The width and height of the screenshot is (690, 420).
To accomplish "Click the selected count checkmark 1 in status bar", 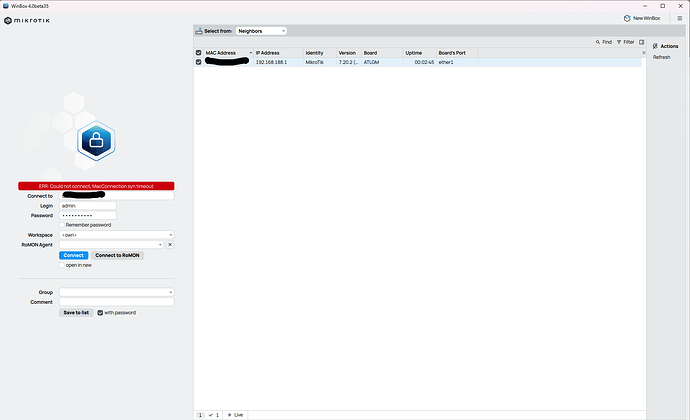I will [x=214, y=415].
